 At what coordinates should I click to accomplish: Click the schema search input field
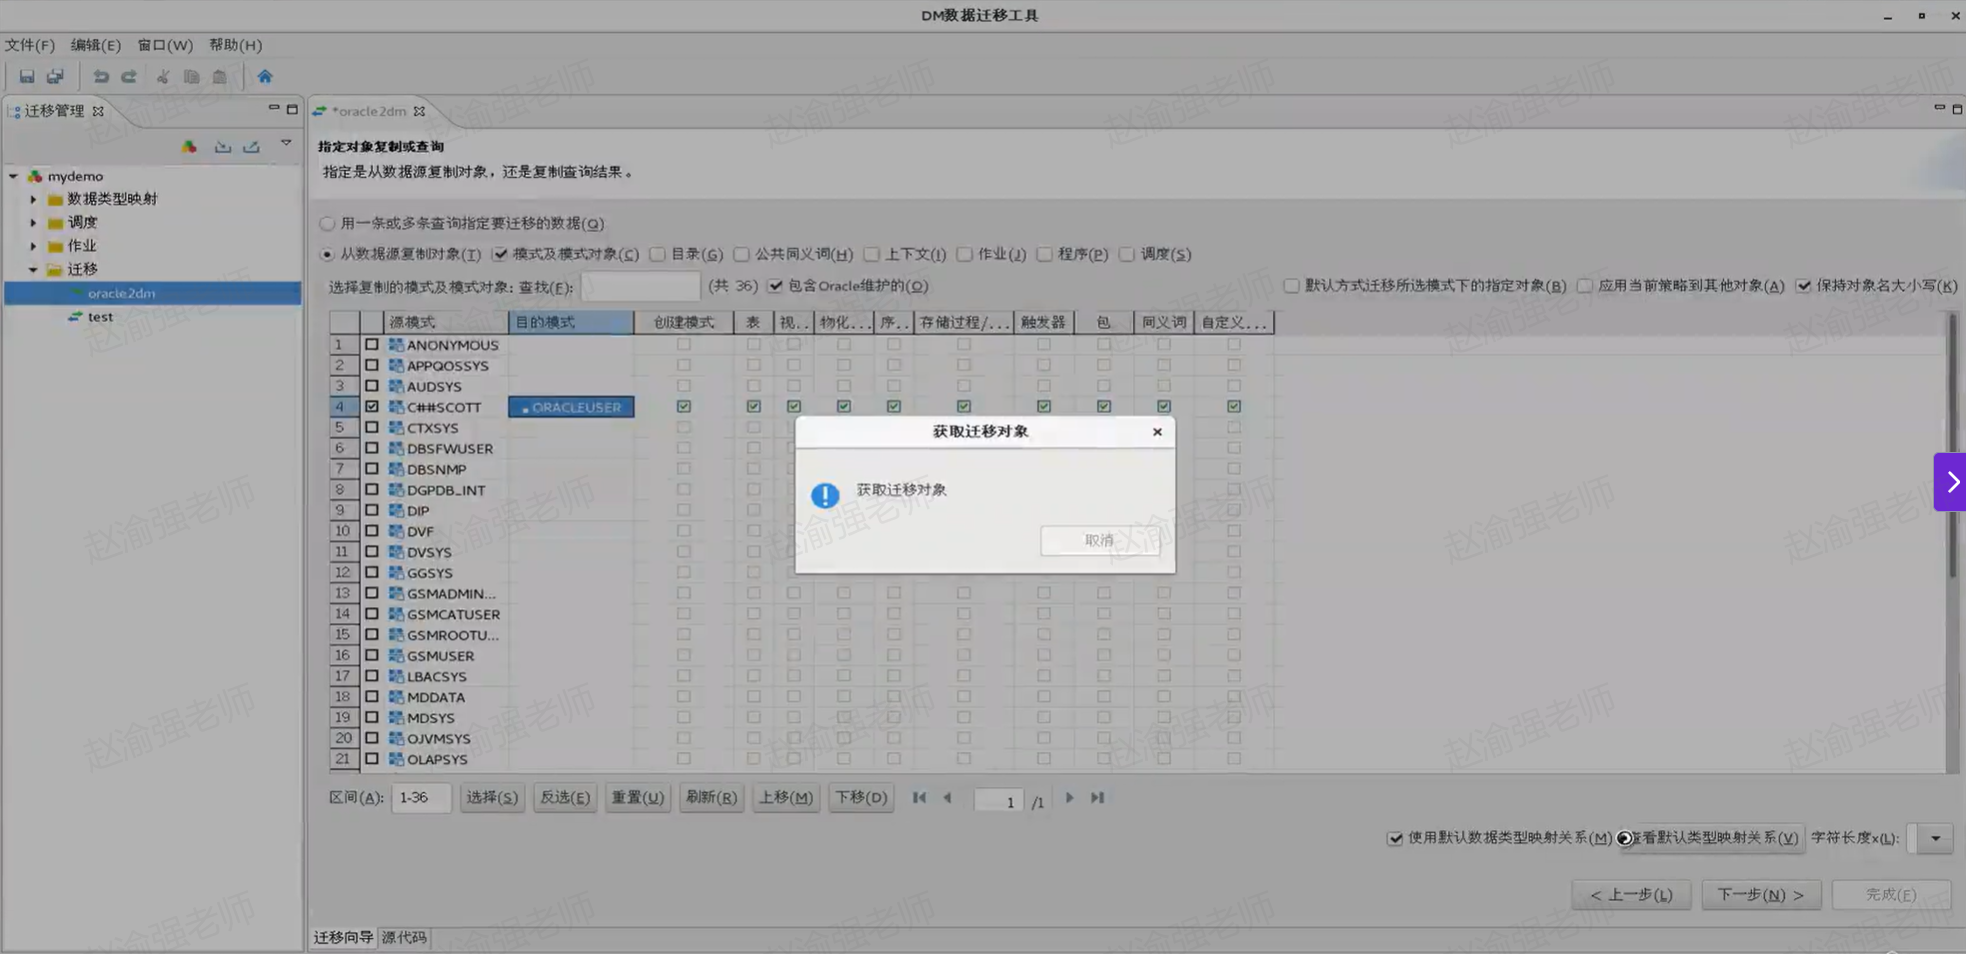click(x=640, y=286)
